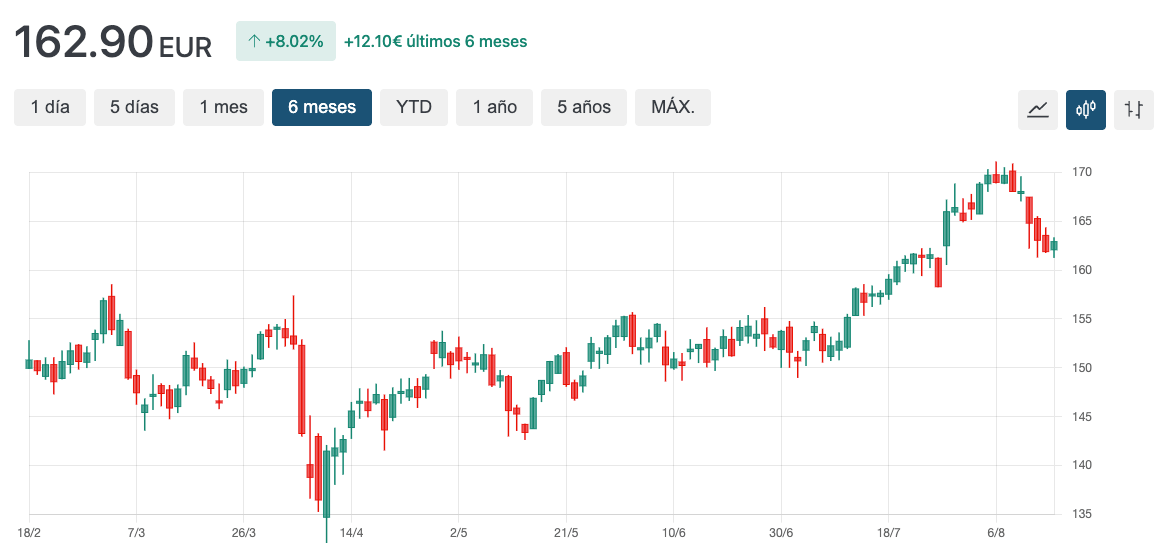Click the 18/2 date axis label
Image resolution: width=1160 pixels, height=558 pixels.
coord(29,534)
